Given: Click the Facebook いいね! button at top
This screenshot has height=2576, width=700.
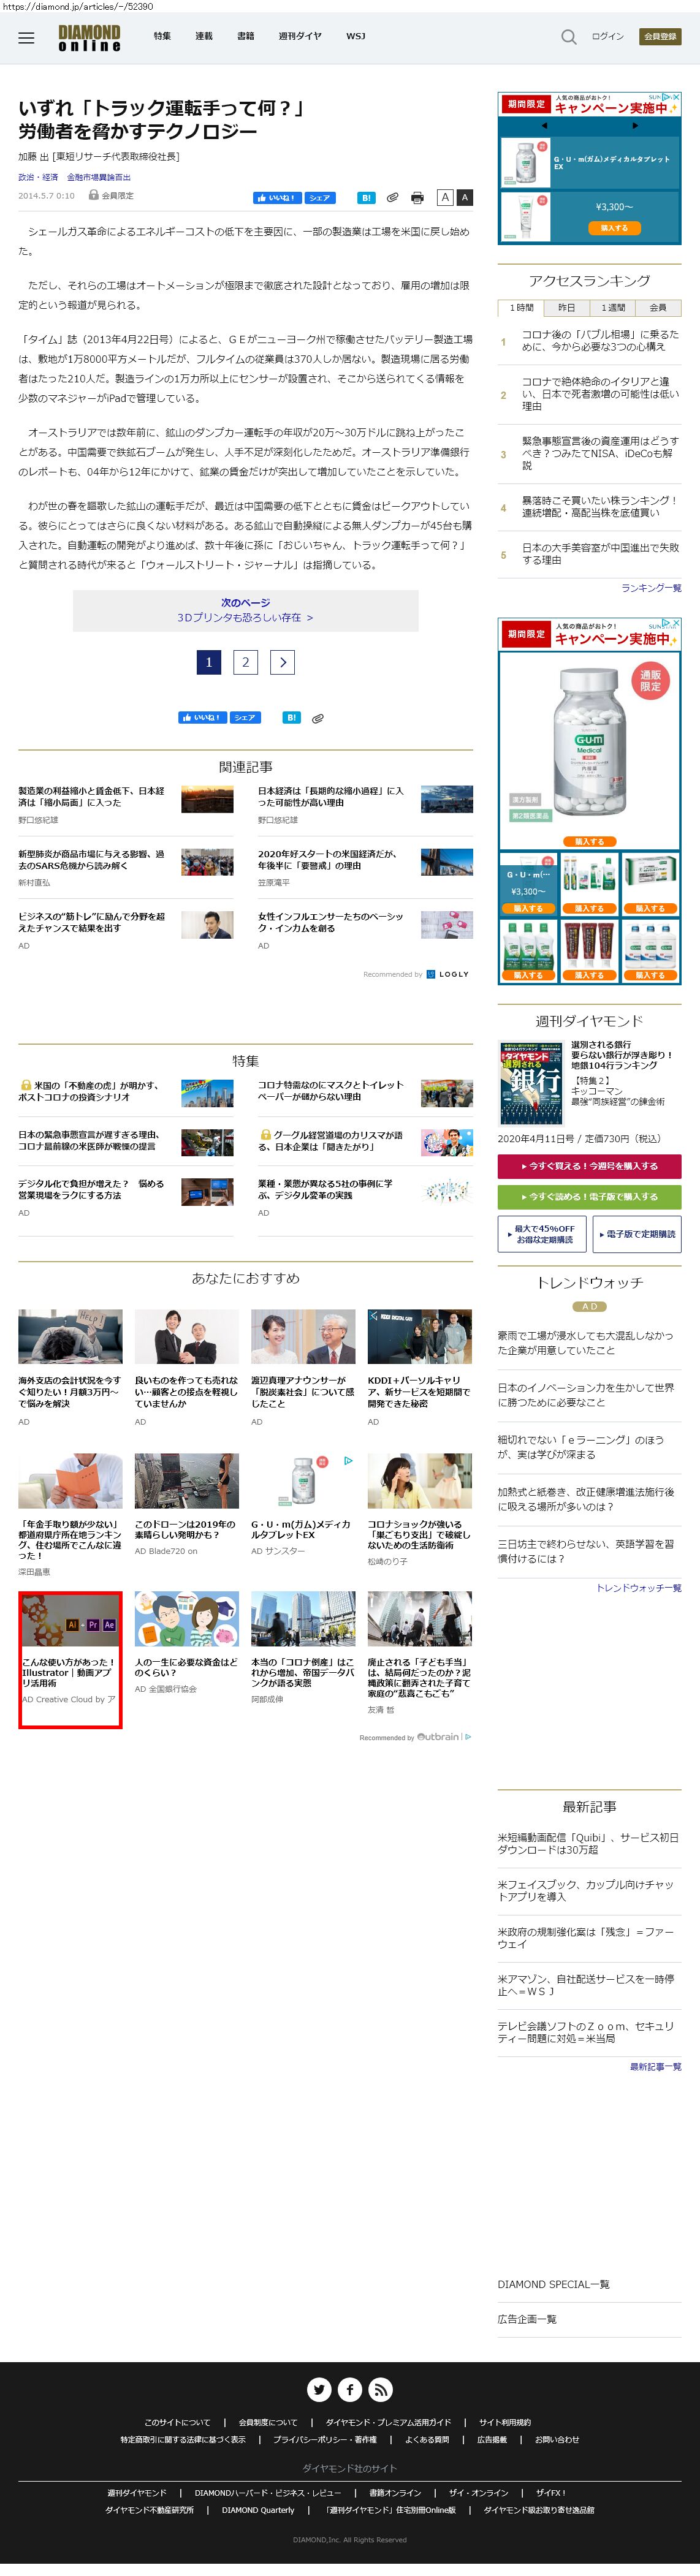Looking at the screenshot, I should click(x=277, y=198).
